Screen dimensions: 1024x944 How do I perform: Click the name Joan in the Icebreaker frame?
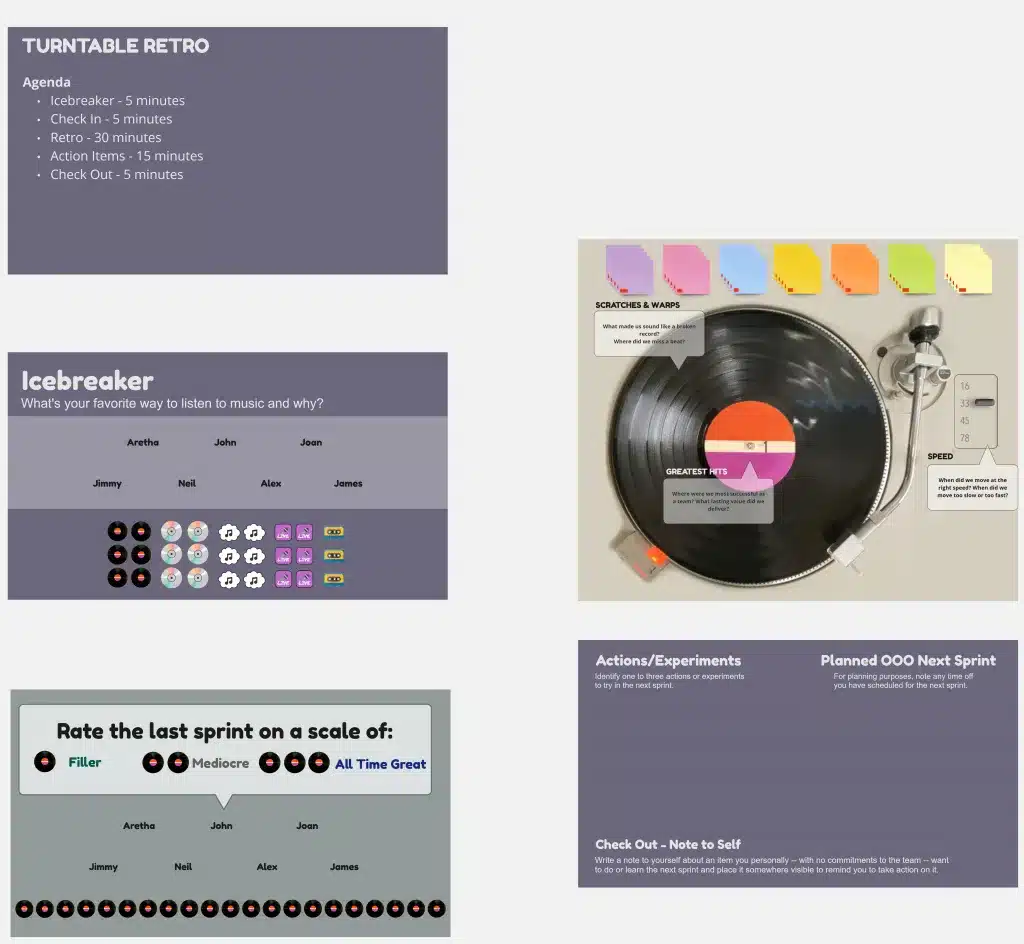[311, 442]
